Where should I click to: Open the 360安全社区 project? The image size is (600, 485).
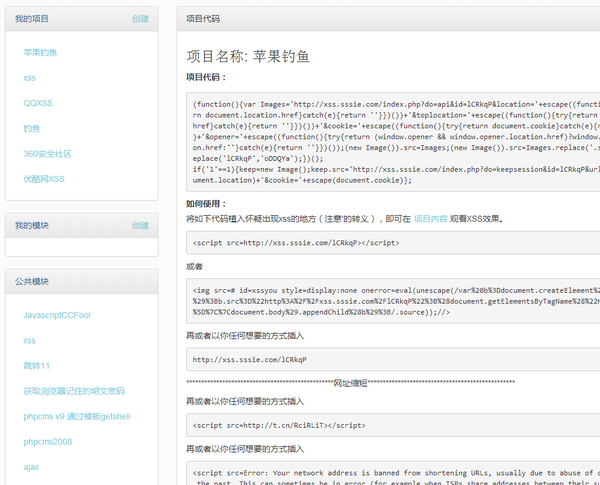pos(47,154)
